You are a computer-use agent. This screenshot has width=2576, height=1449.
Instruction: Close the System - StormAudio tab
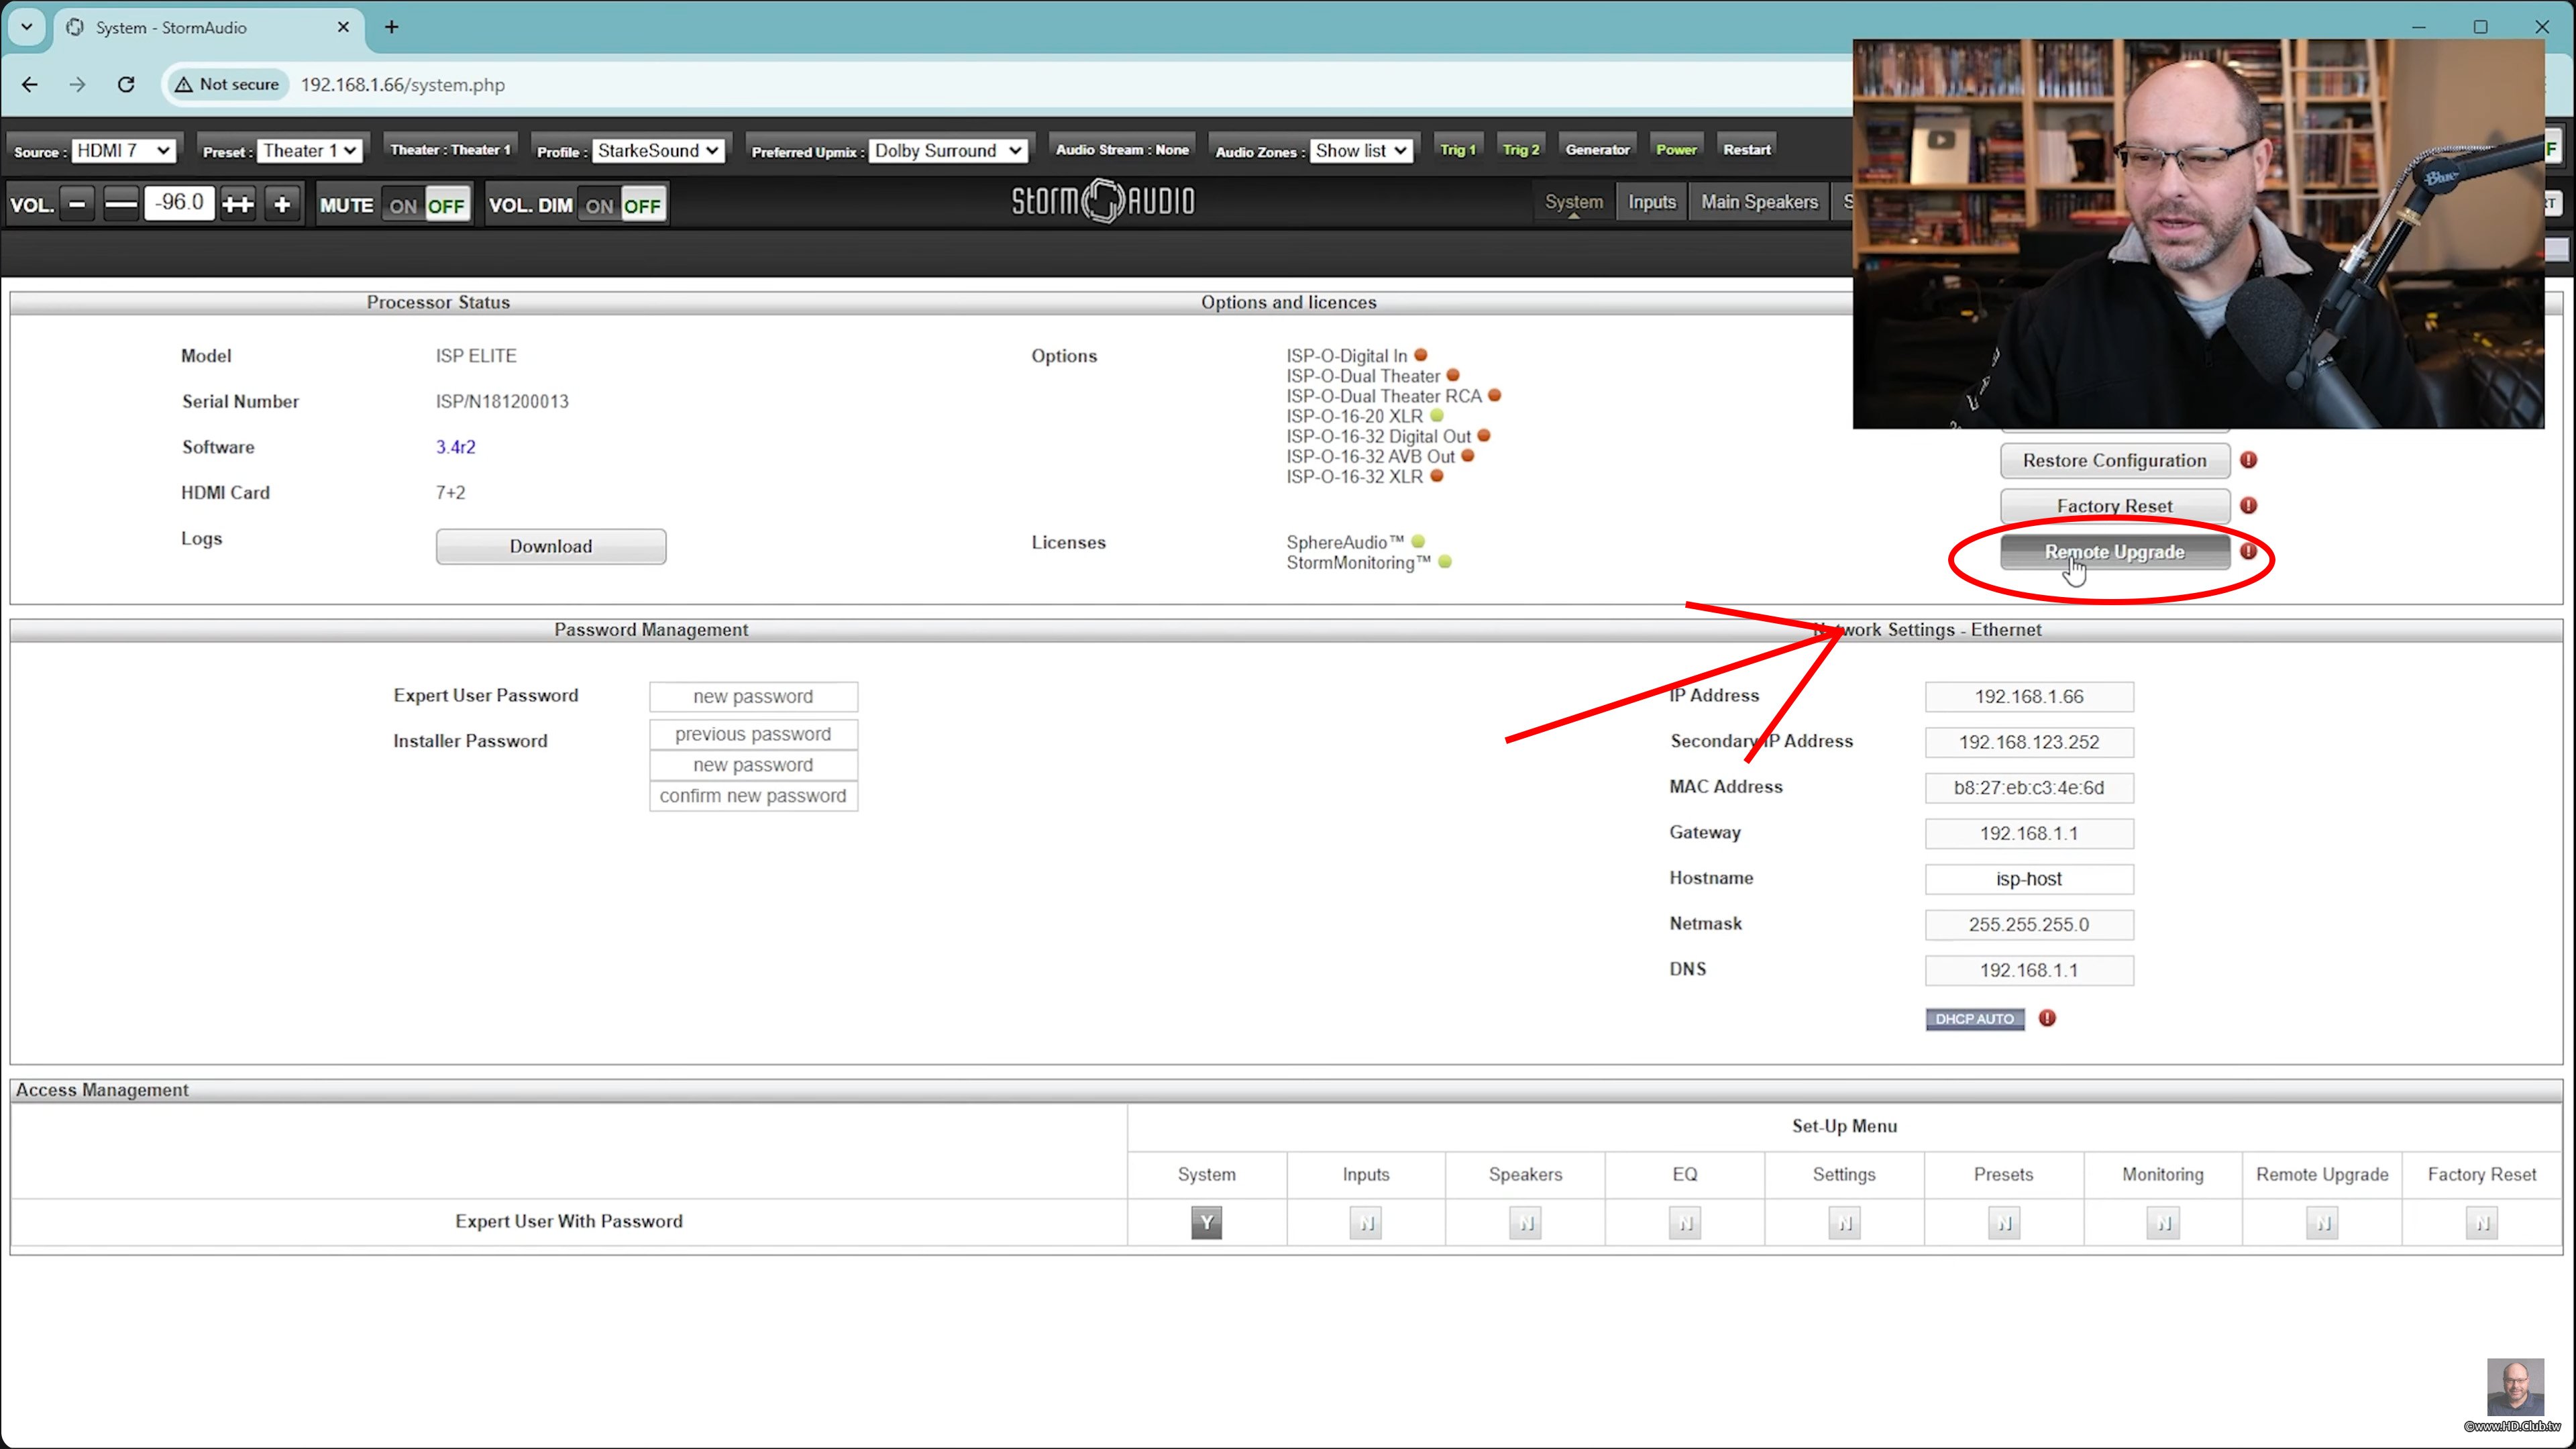click(x=343, y=27)
